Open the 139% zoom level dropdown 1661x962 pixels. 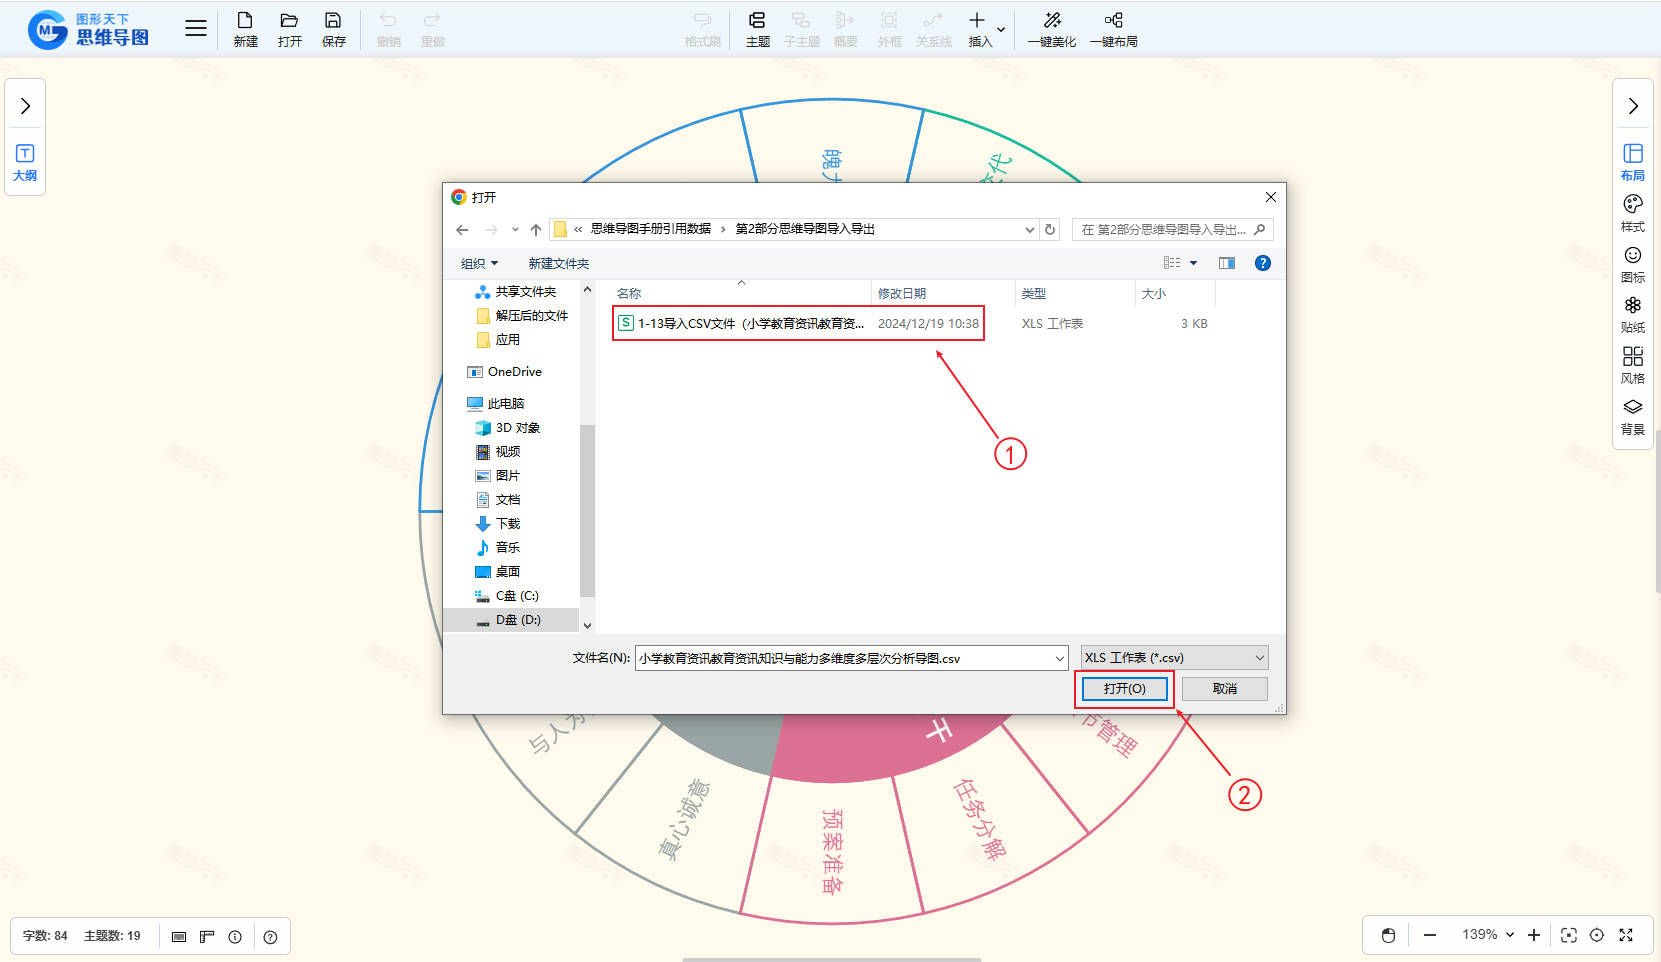coord(1488,935)
